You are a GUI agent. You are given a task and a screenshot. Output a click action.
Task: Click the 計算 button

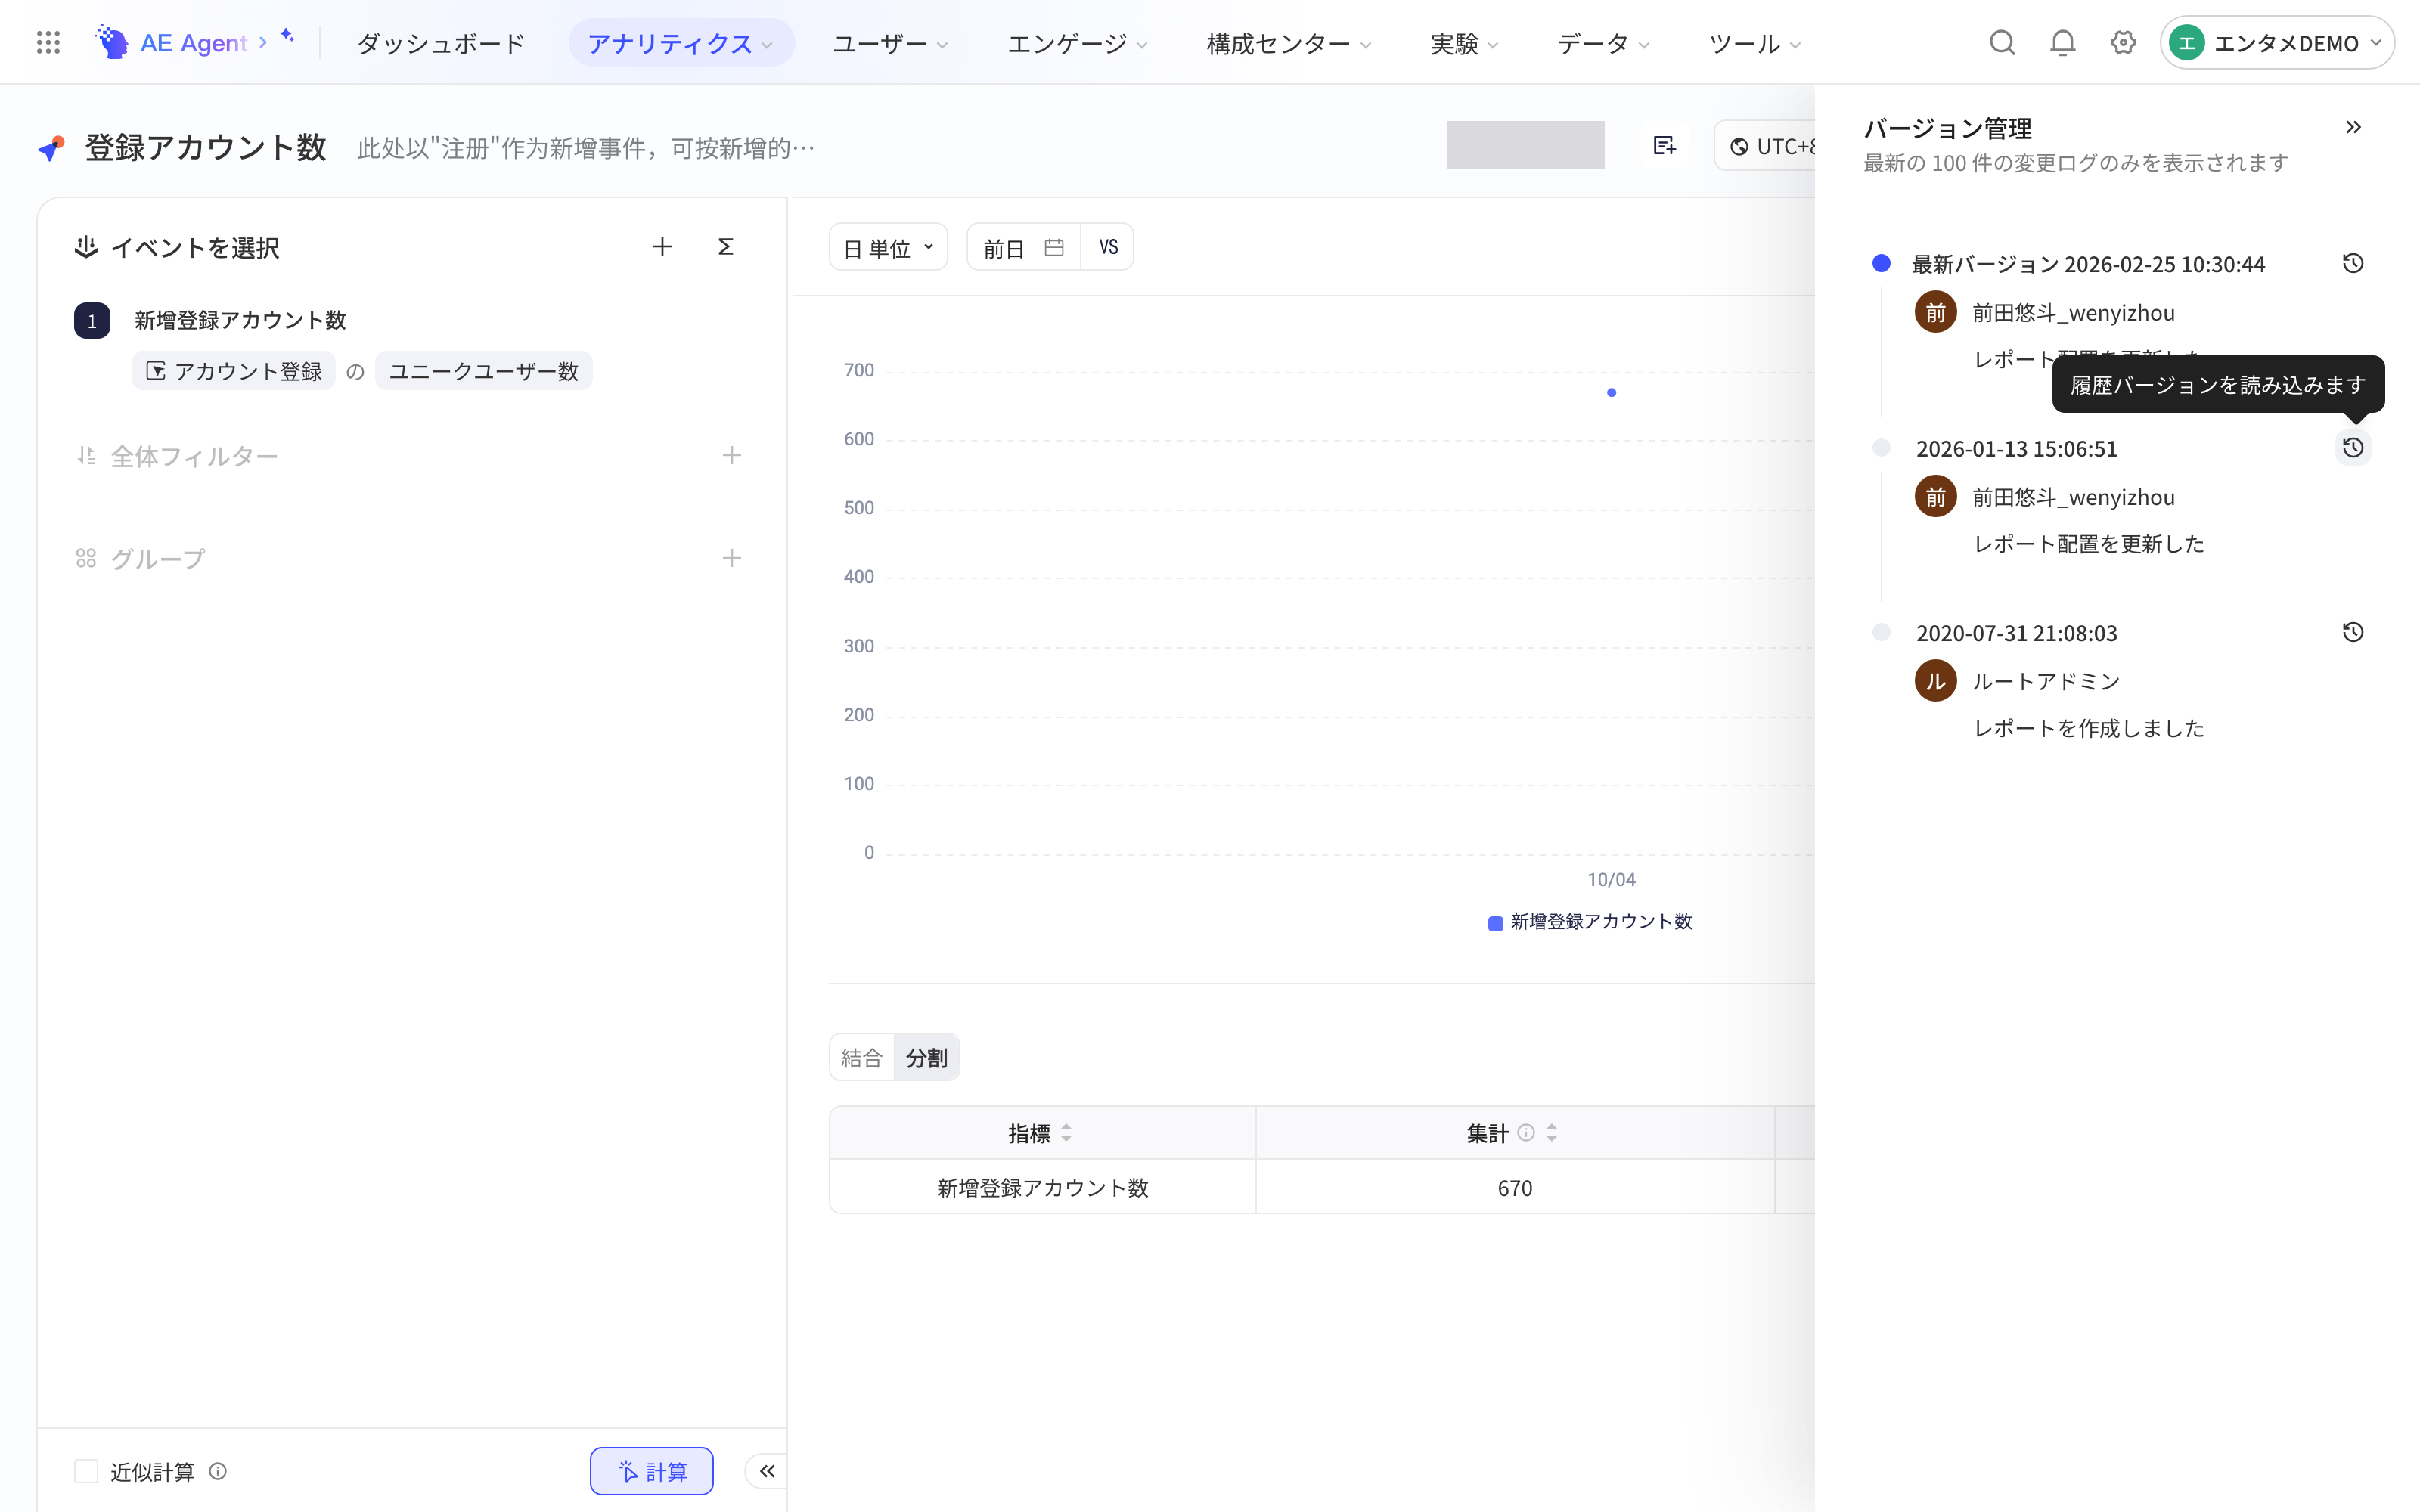tap(652, 1471)
